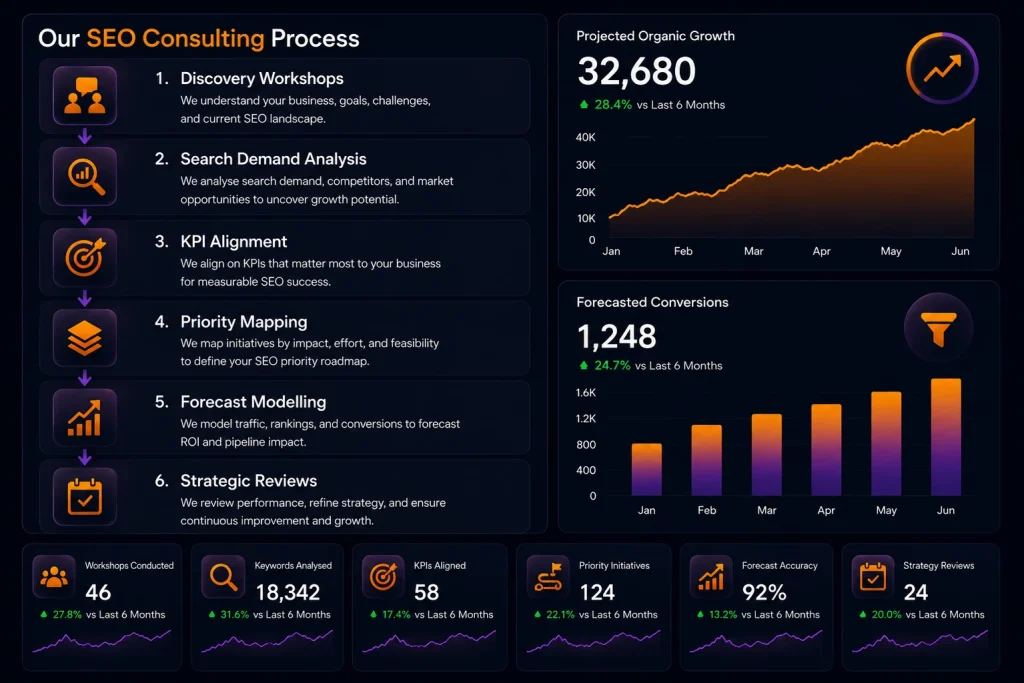Select the Forecast Modelling step title
Image resolution: width=1024 pixels, height=683 pixels.
[253, 402]
